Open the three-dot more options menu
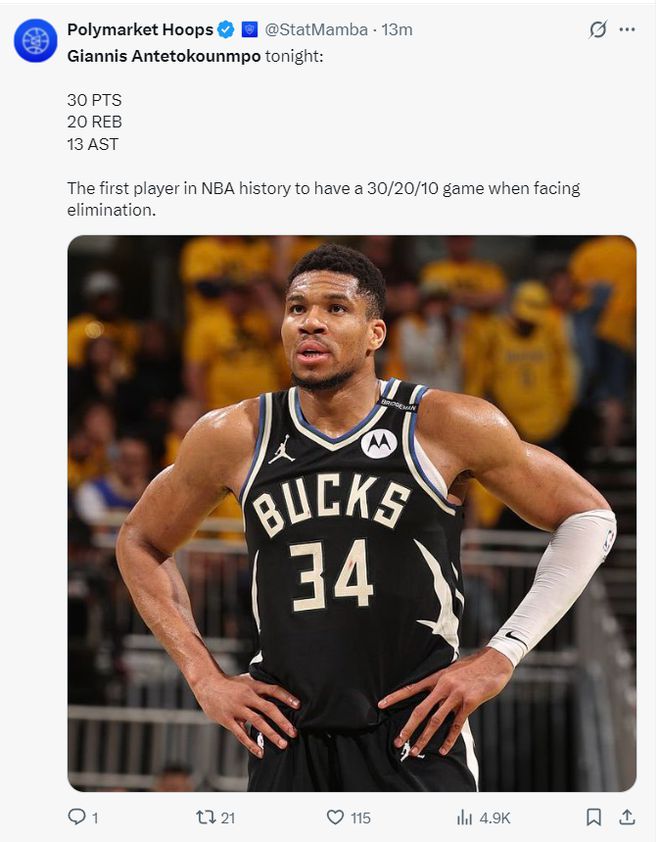This screenshot has width=660, height=842. point(627,30)
